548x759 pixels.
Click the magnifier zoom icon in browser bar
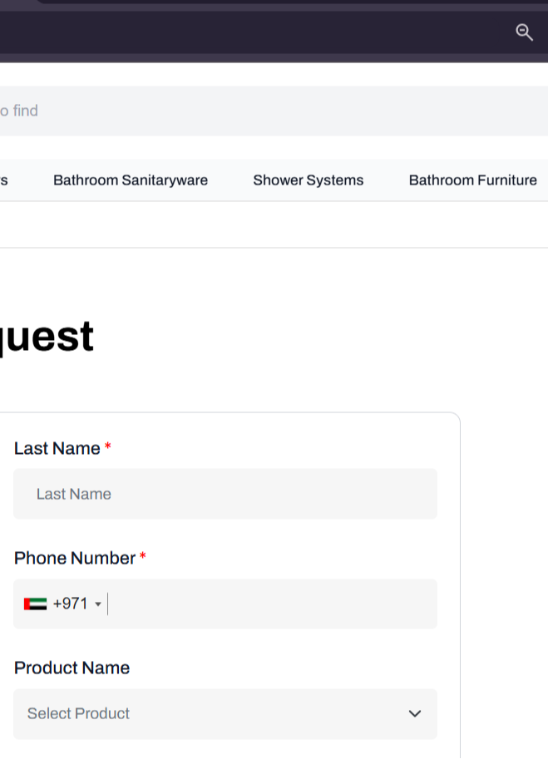524,32
